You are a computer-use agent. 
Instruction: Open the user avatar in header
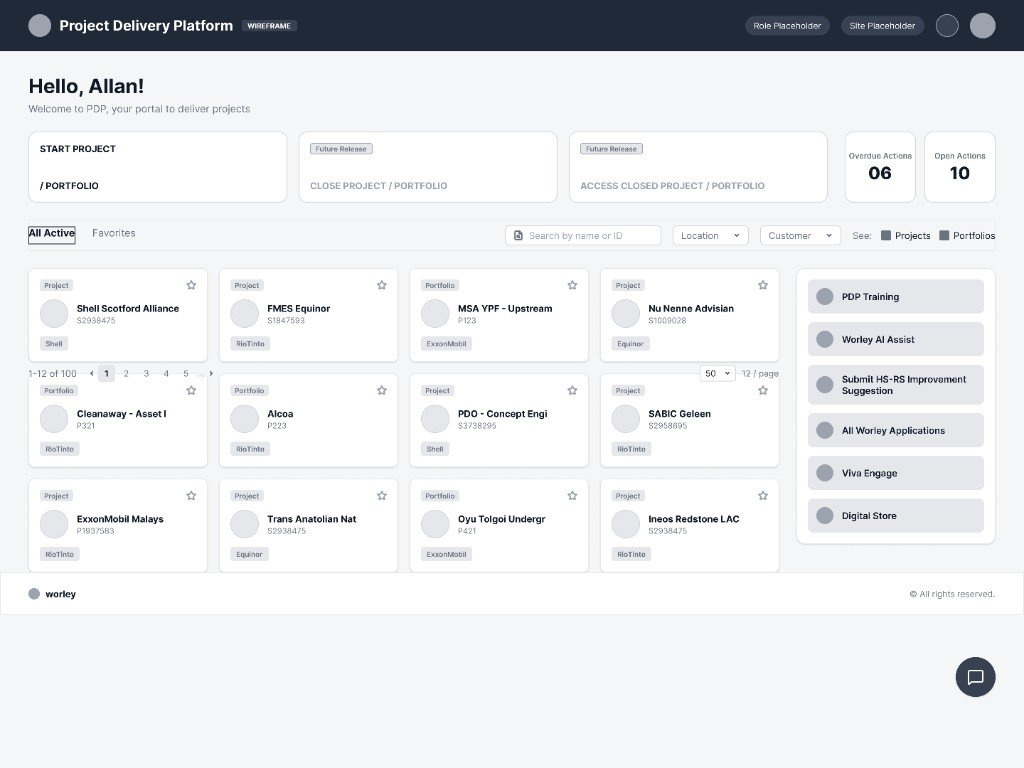[x=982, y=25]
